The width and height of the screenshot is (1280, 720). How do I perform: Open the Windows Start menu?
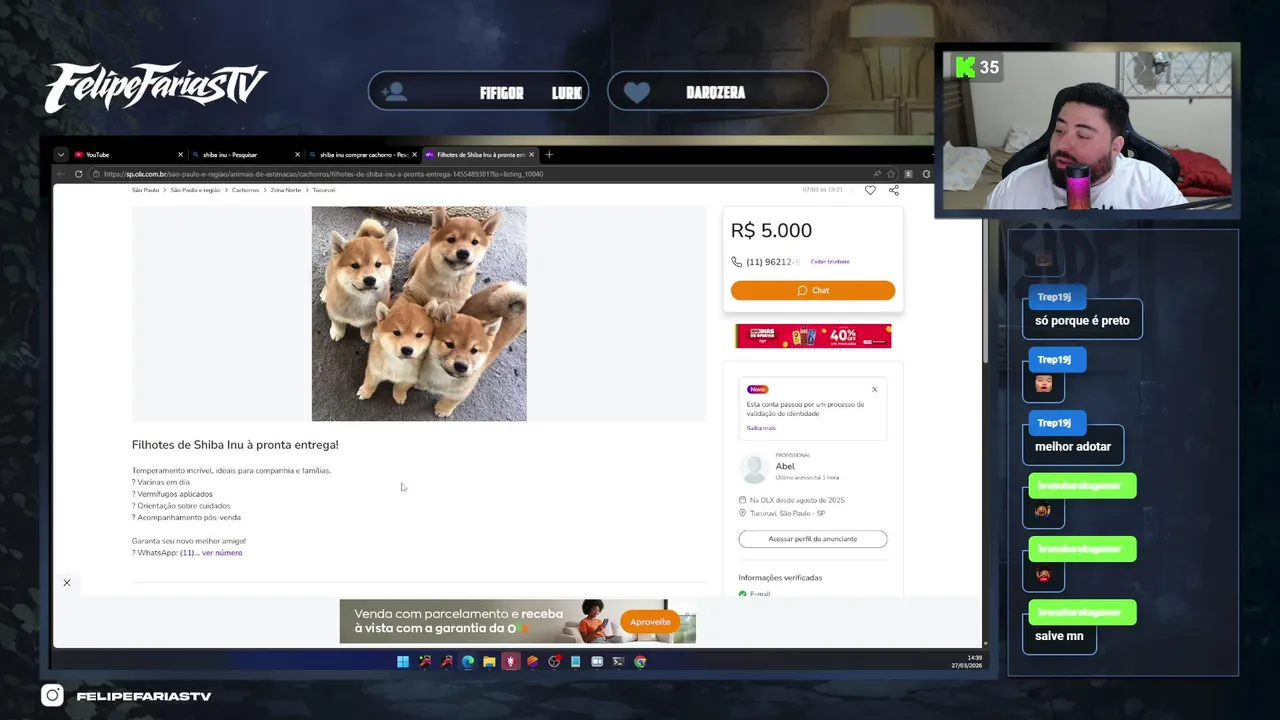pos(402,662)
